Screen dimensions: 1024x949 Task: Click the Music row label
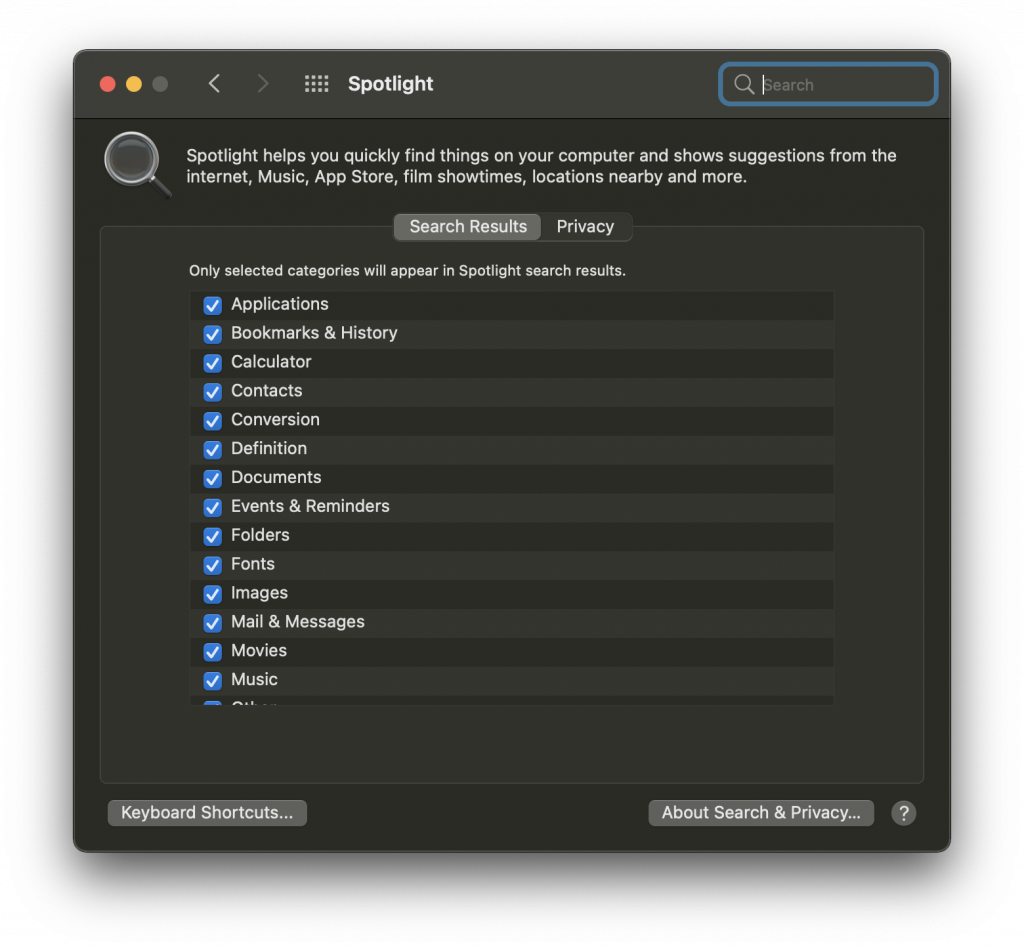[x=254, y=679]
